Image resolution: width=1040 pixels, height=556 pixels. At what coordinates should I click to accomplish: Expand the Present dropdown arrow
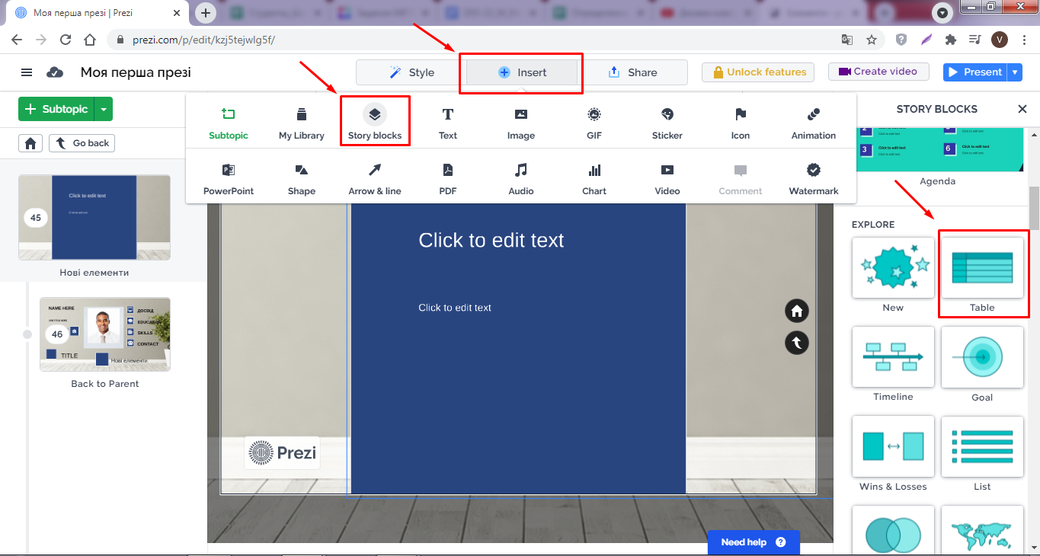pyautogui.click(x=1015, y=72)
